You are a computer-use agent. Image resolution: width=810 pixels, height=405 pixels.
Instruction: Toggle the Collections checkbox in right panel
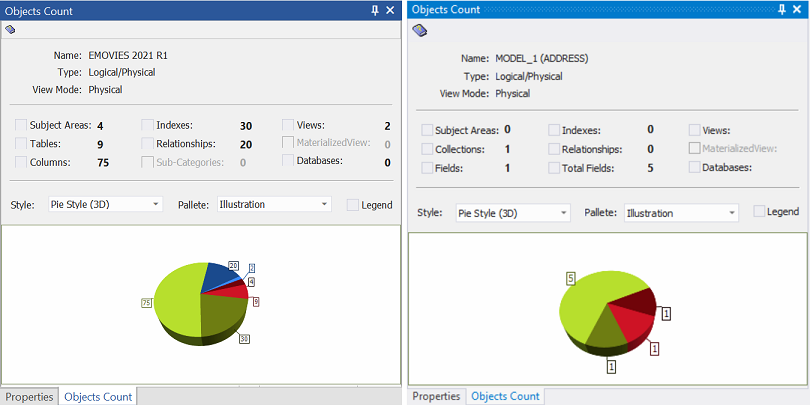coord(428,149)
